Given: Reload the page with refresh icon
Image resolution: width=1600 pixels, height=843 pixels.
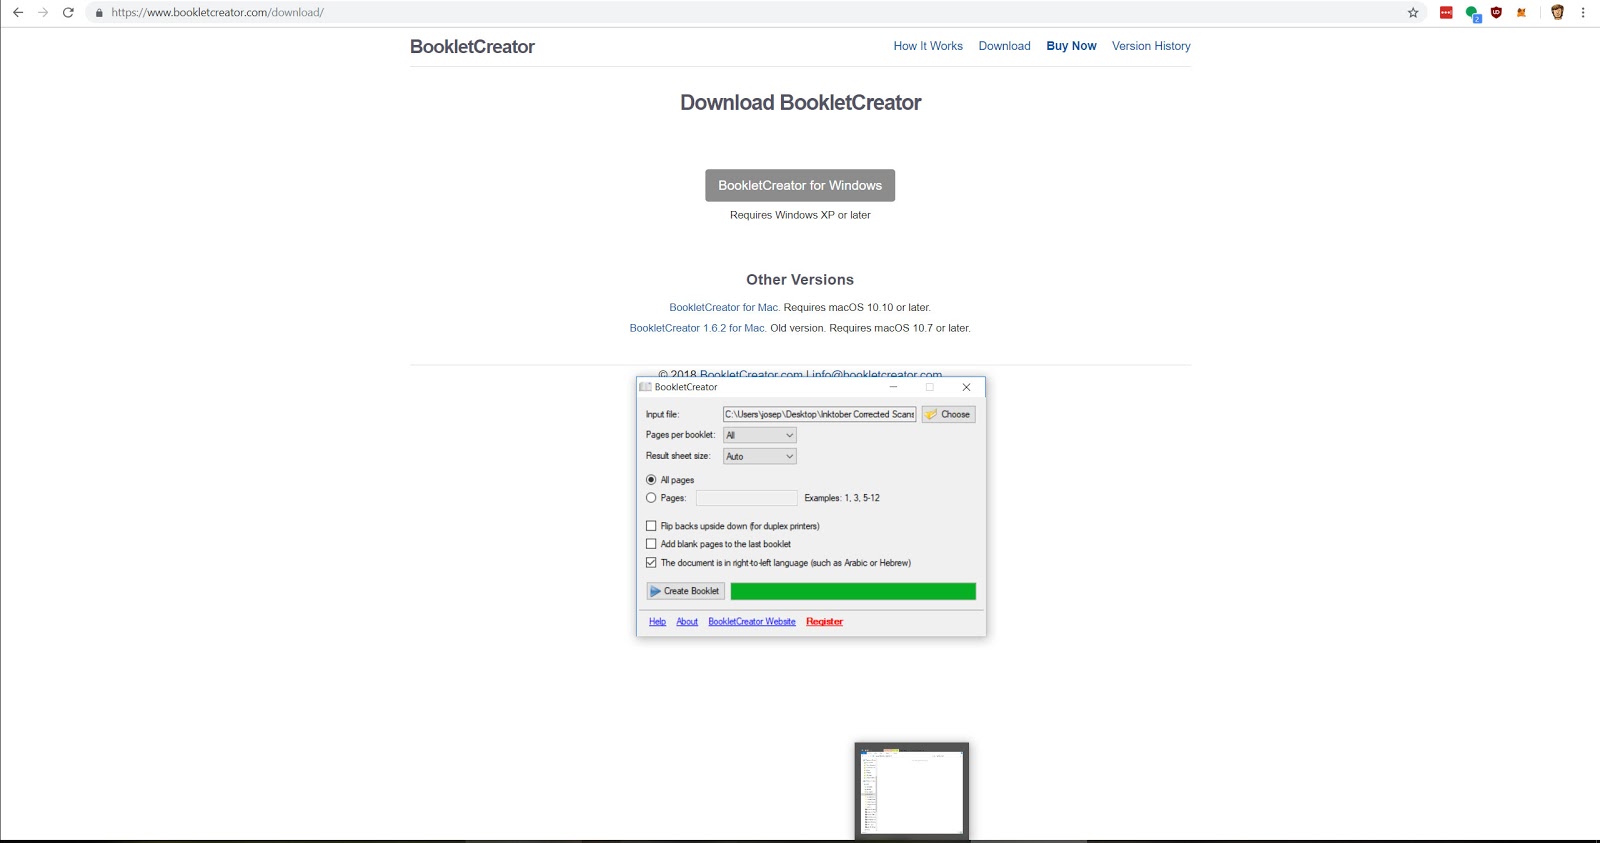Looking at the screenshot, I should [x=68, y=13].
